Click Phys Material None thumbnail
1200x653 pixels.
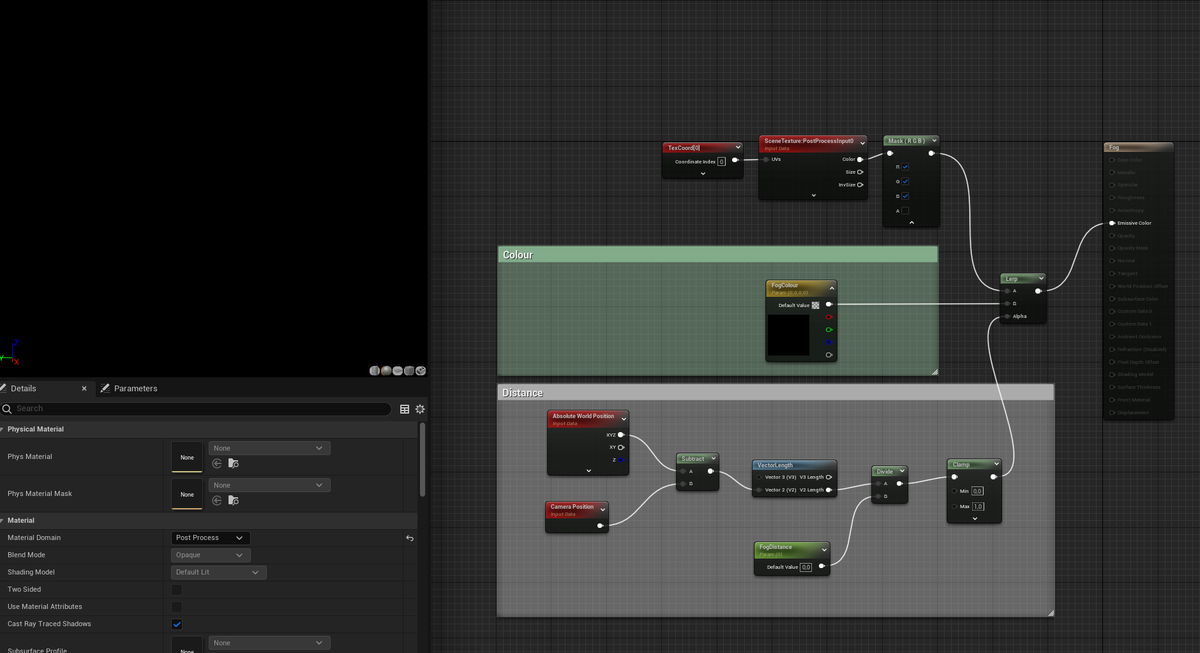(x=187, y=457)
